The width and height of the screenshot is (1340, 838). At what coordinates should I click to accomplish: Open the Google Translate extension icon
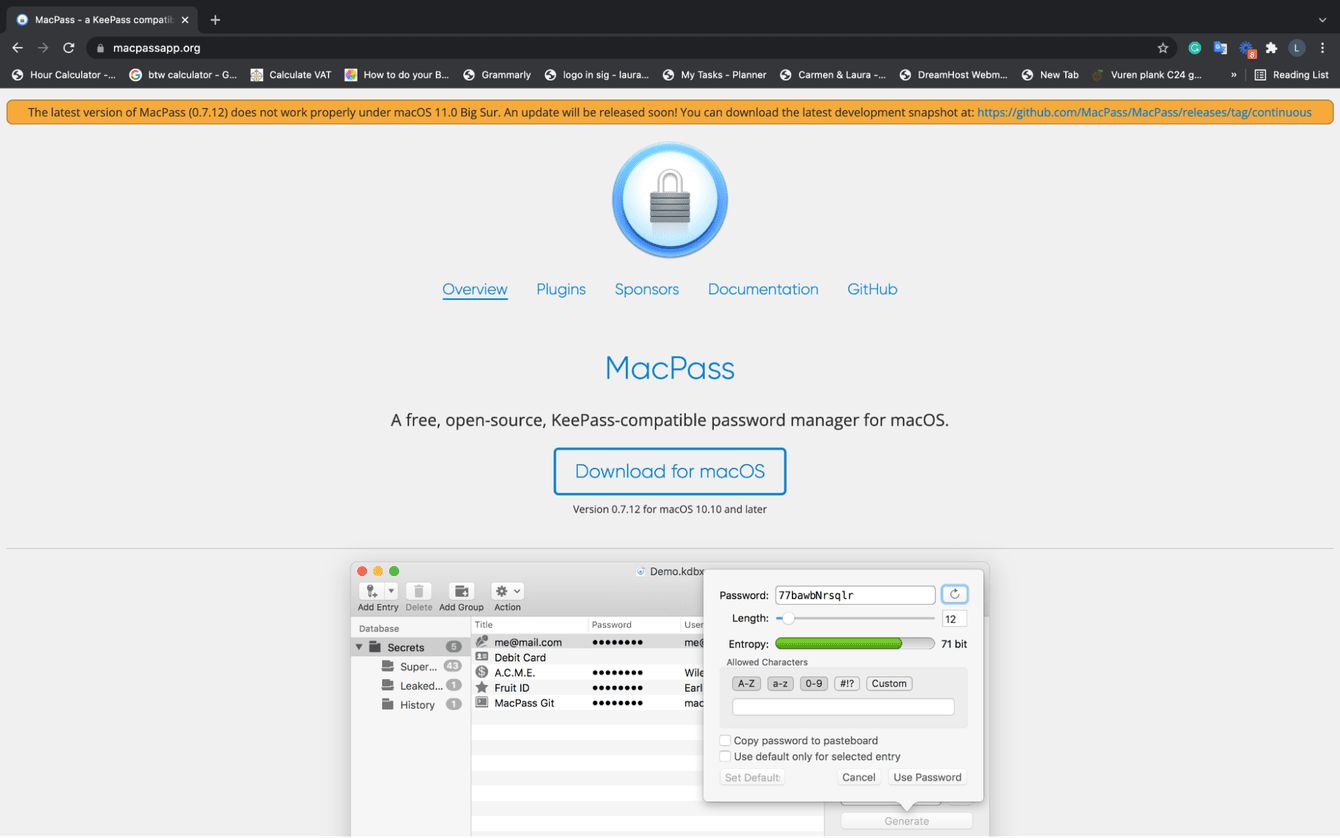(1220, 48)
